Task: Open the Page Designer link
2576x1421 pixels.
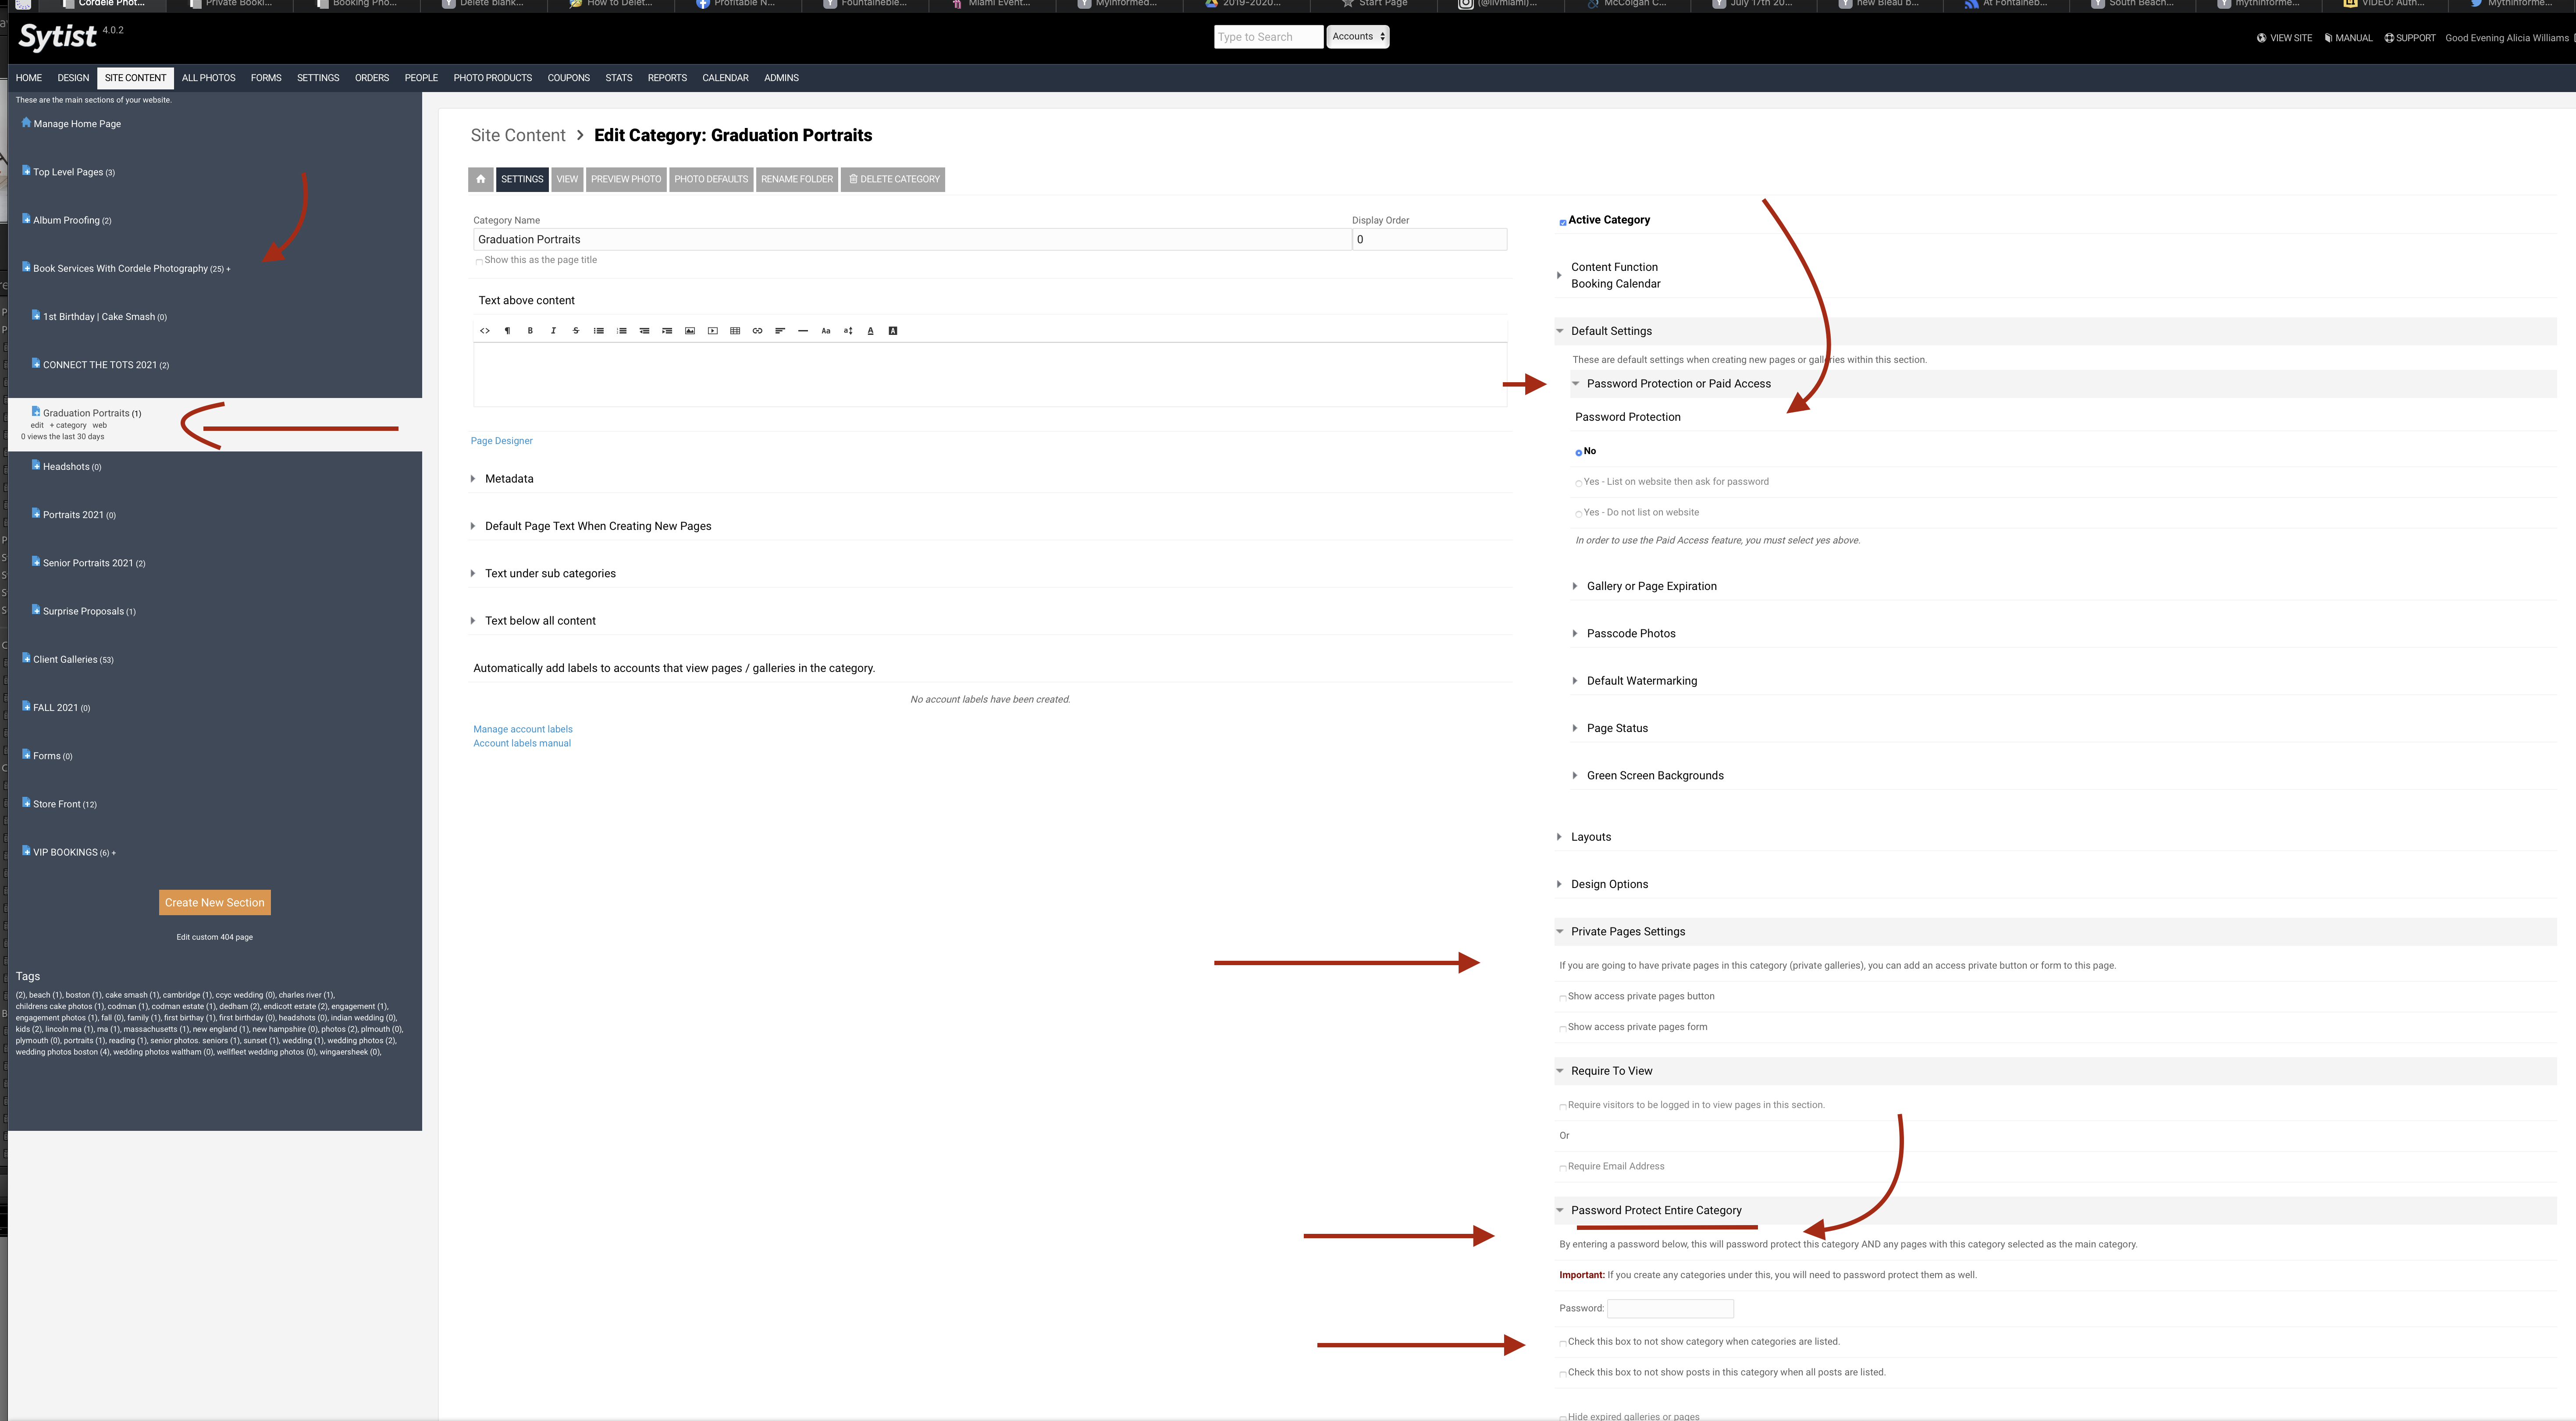Action: (502, 441)
